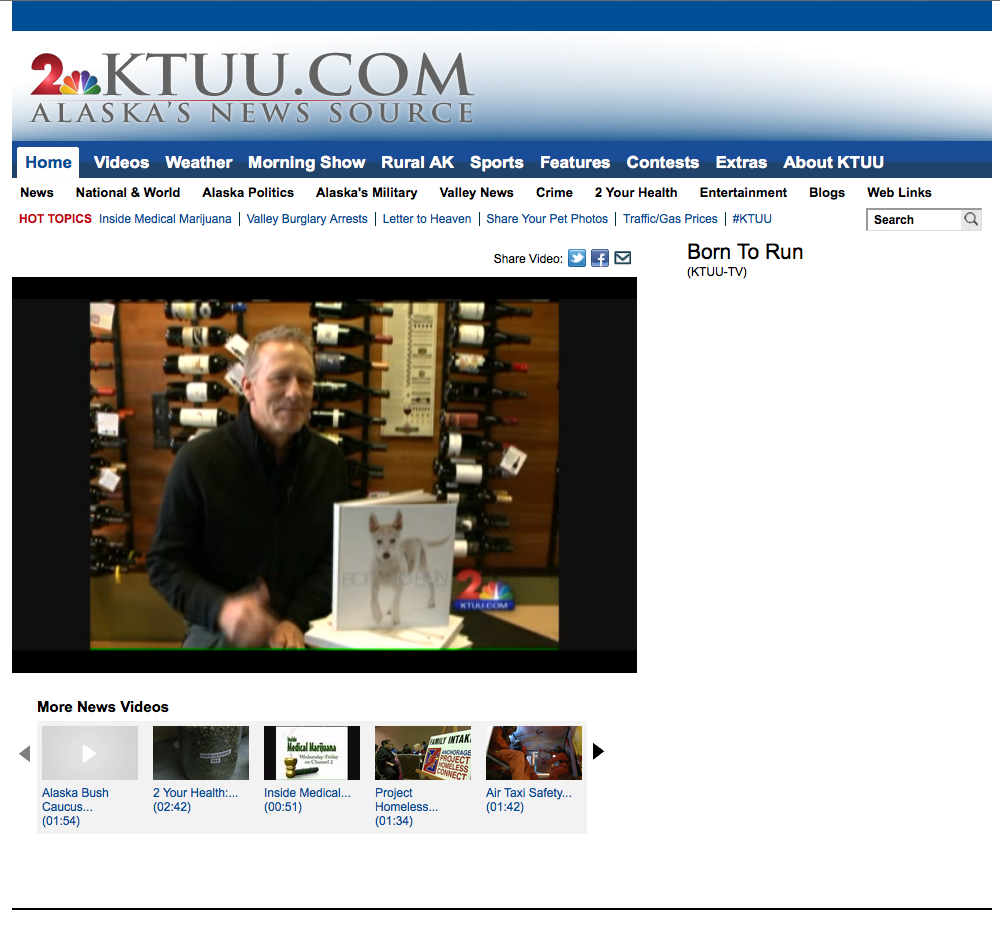Screen dimensions: 1000x925
Task: Share the video on Twitter
Action: tap(577, 258)
